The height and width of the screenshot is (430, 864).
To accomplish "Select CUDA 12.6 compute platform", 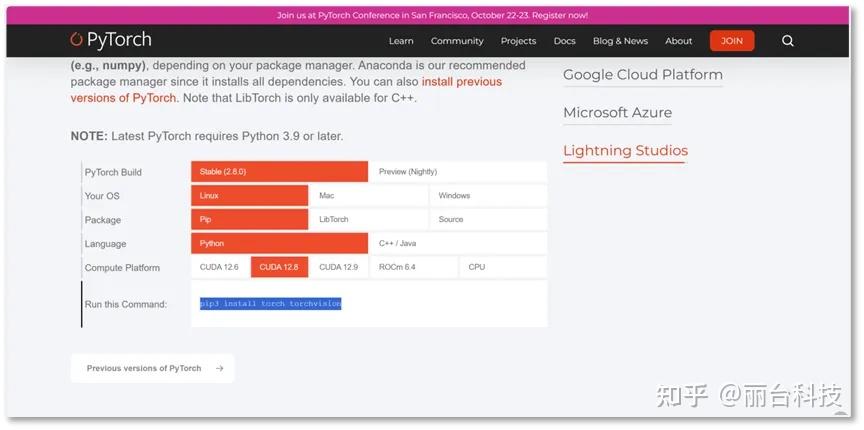I will coord(219,268).
